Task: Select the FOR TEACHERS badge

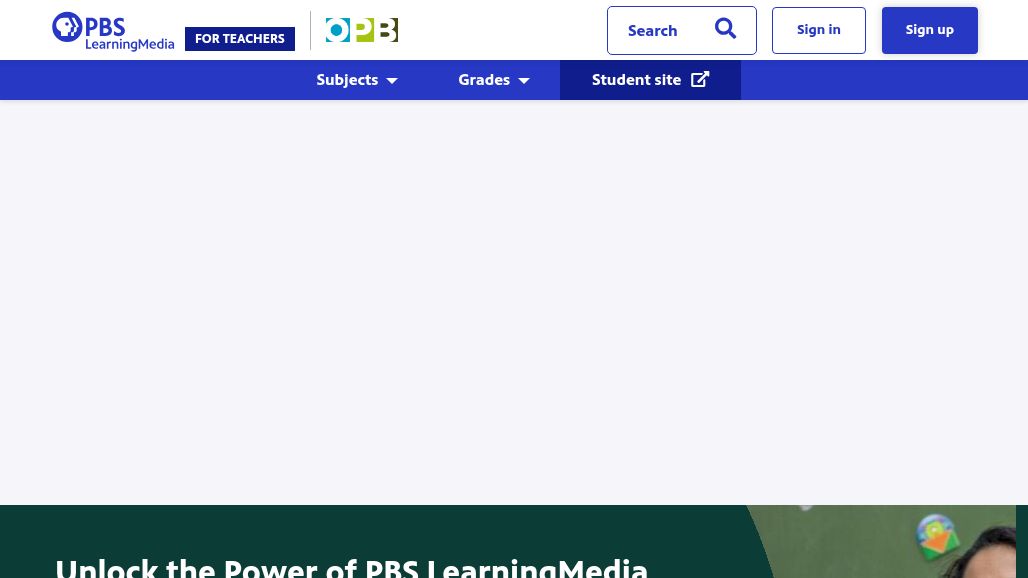Action: pos(240,38)
